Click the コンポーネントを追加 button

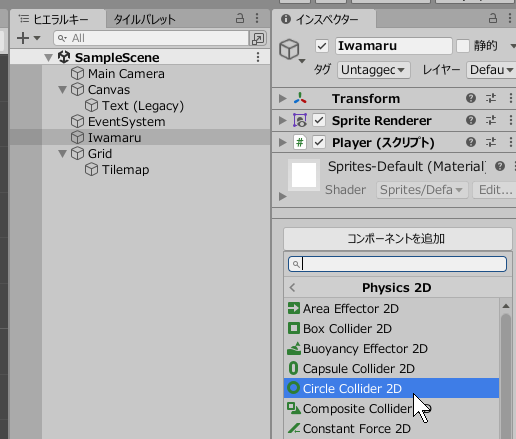(x=398, y=239)
